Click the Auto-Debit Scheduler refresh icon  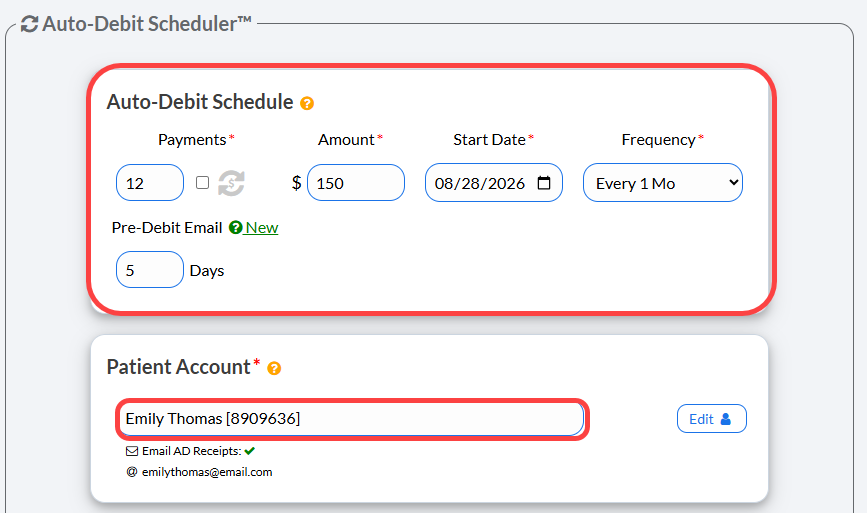(29, 24)
